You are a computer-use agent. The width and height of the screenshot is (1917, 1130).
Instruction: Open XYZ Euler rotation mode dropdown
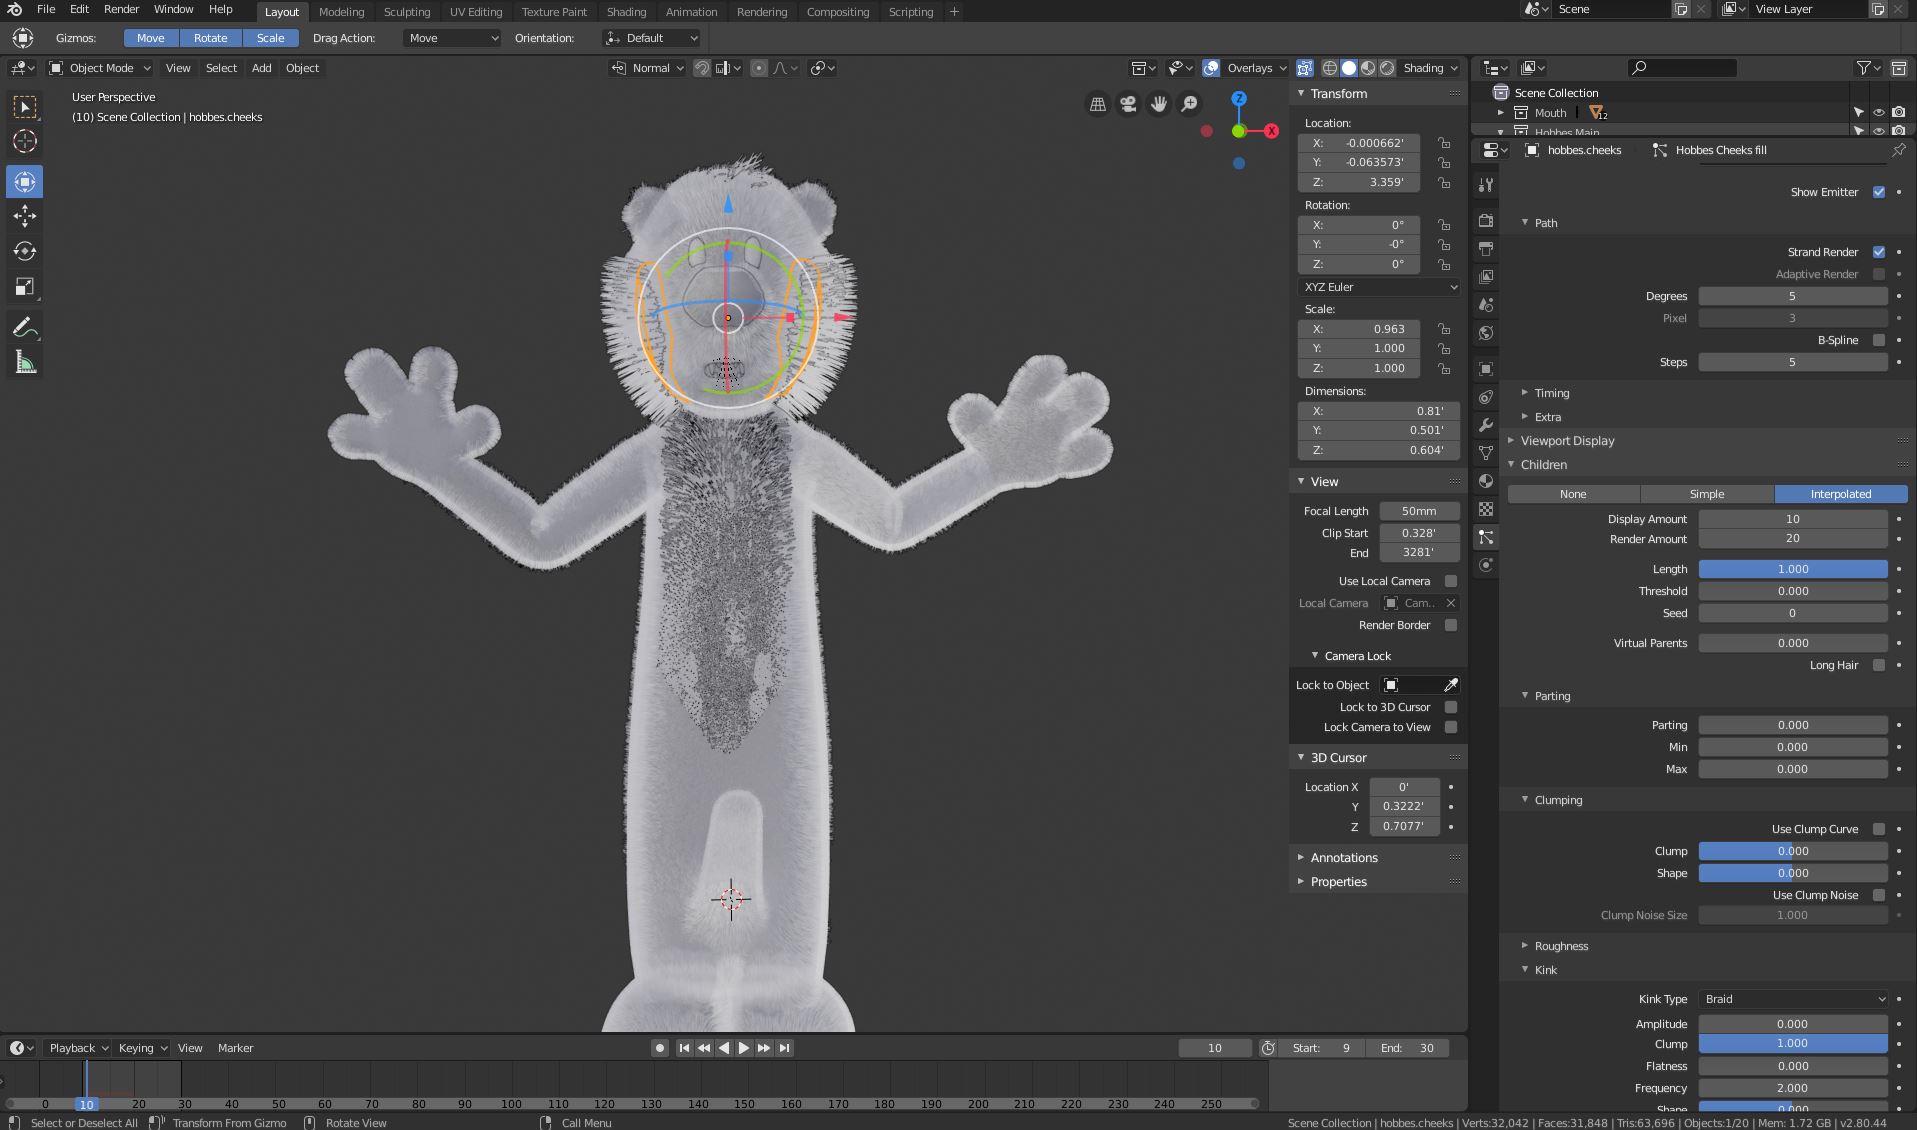coord(1379,287)
